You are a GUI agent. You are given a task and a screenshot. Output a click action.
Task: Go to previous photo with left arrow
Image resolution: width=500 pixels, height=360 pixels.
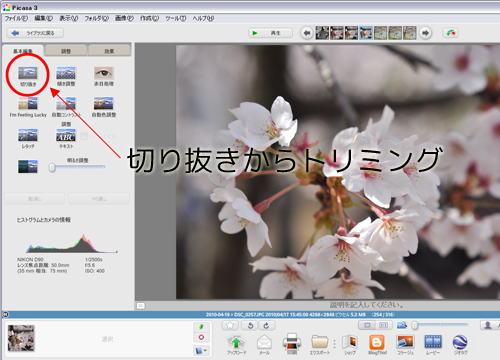point(307,33)
